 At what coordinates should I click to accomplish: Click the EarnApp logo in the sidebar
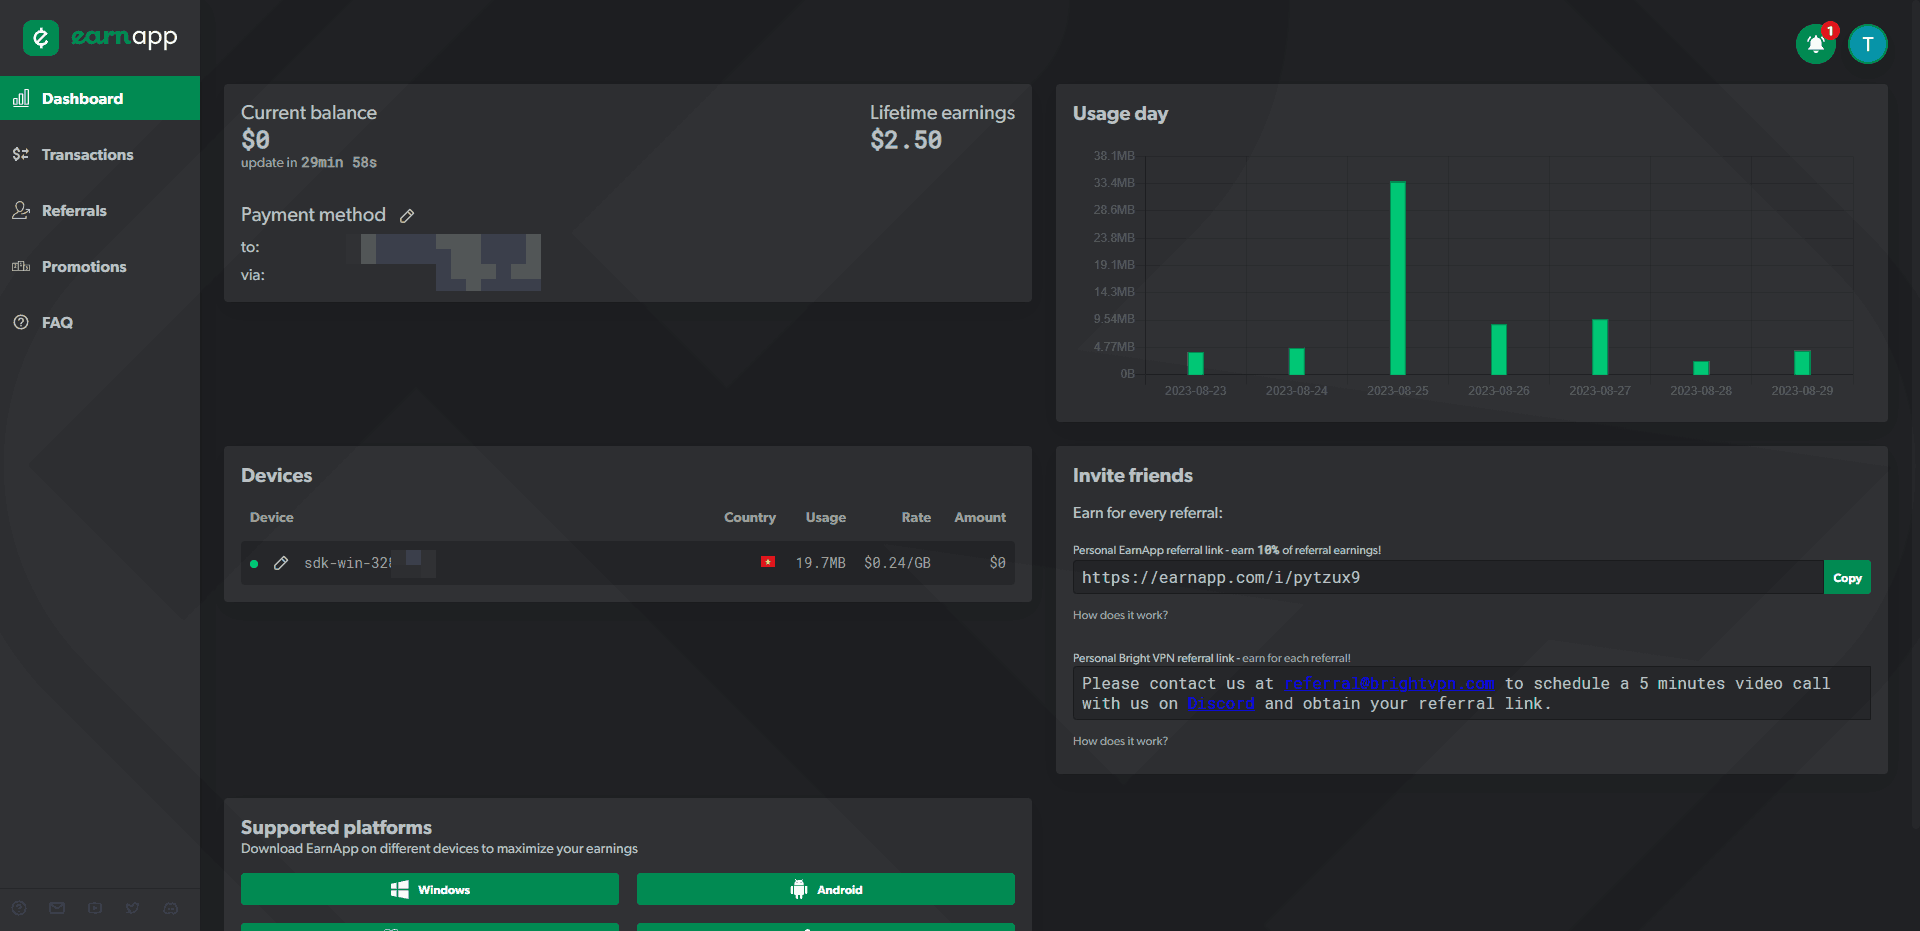(100, 38)
